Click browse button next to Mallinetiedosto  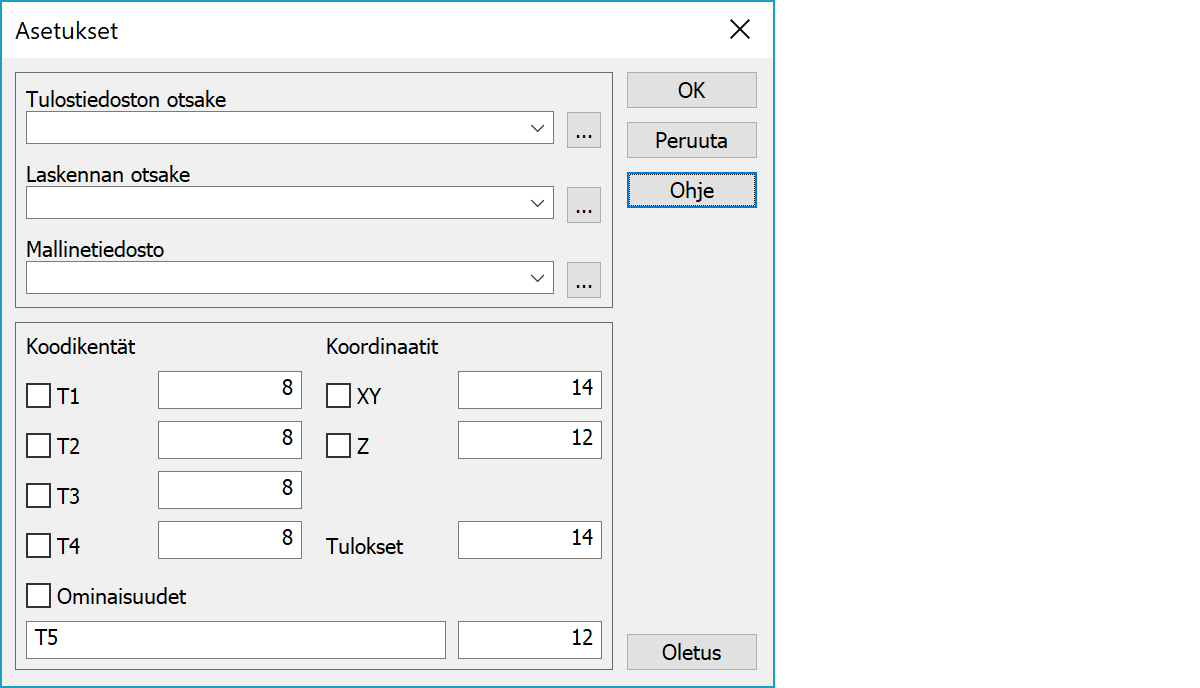[x=584, y=280]
